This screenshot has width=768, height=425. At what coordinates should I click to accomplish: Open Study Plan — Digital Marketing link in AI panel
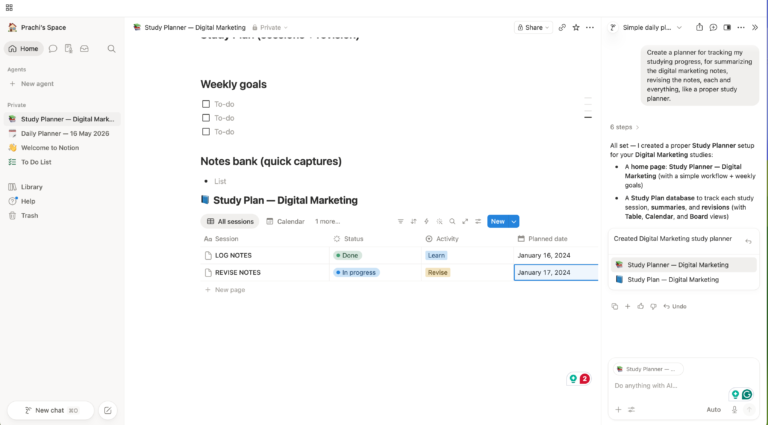[x=684, y=280]
